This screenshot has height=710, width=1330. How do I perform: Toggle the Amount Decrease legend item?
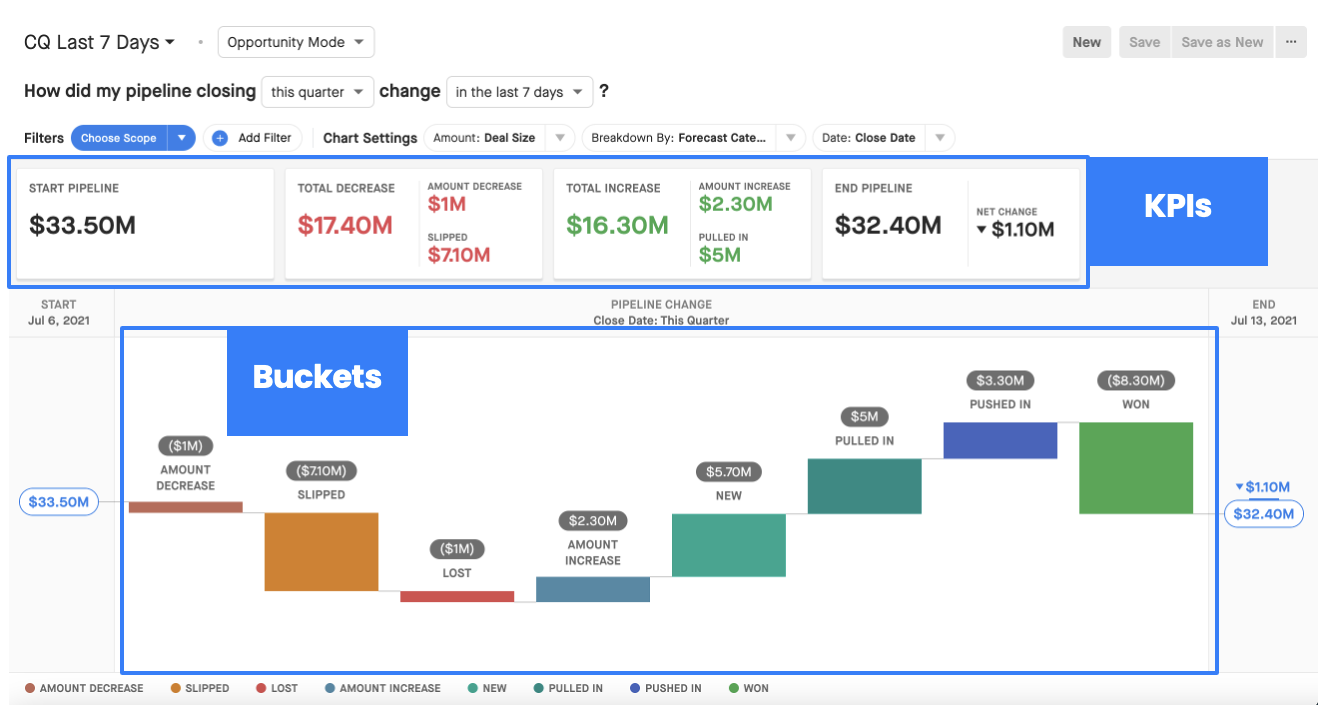[85, 688]
